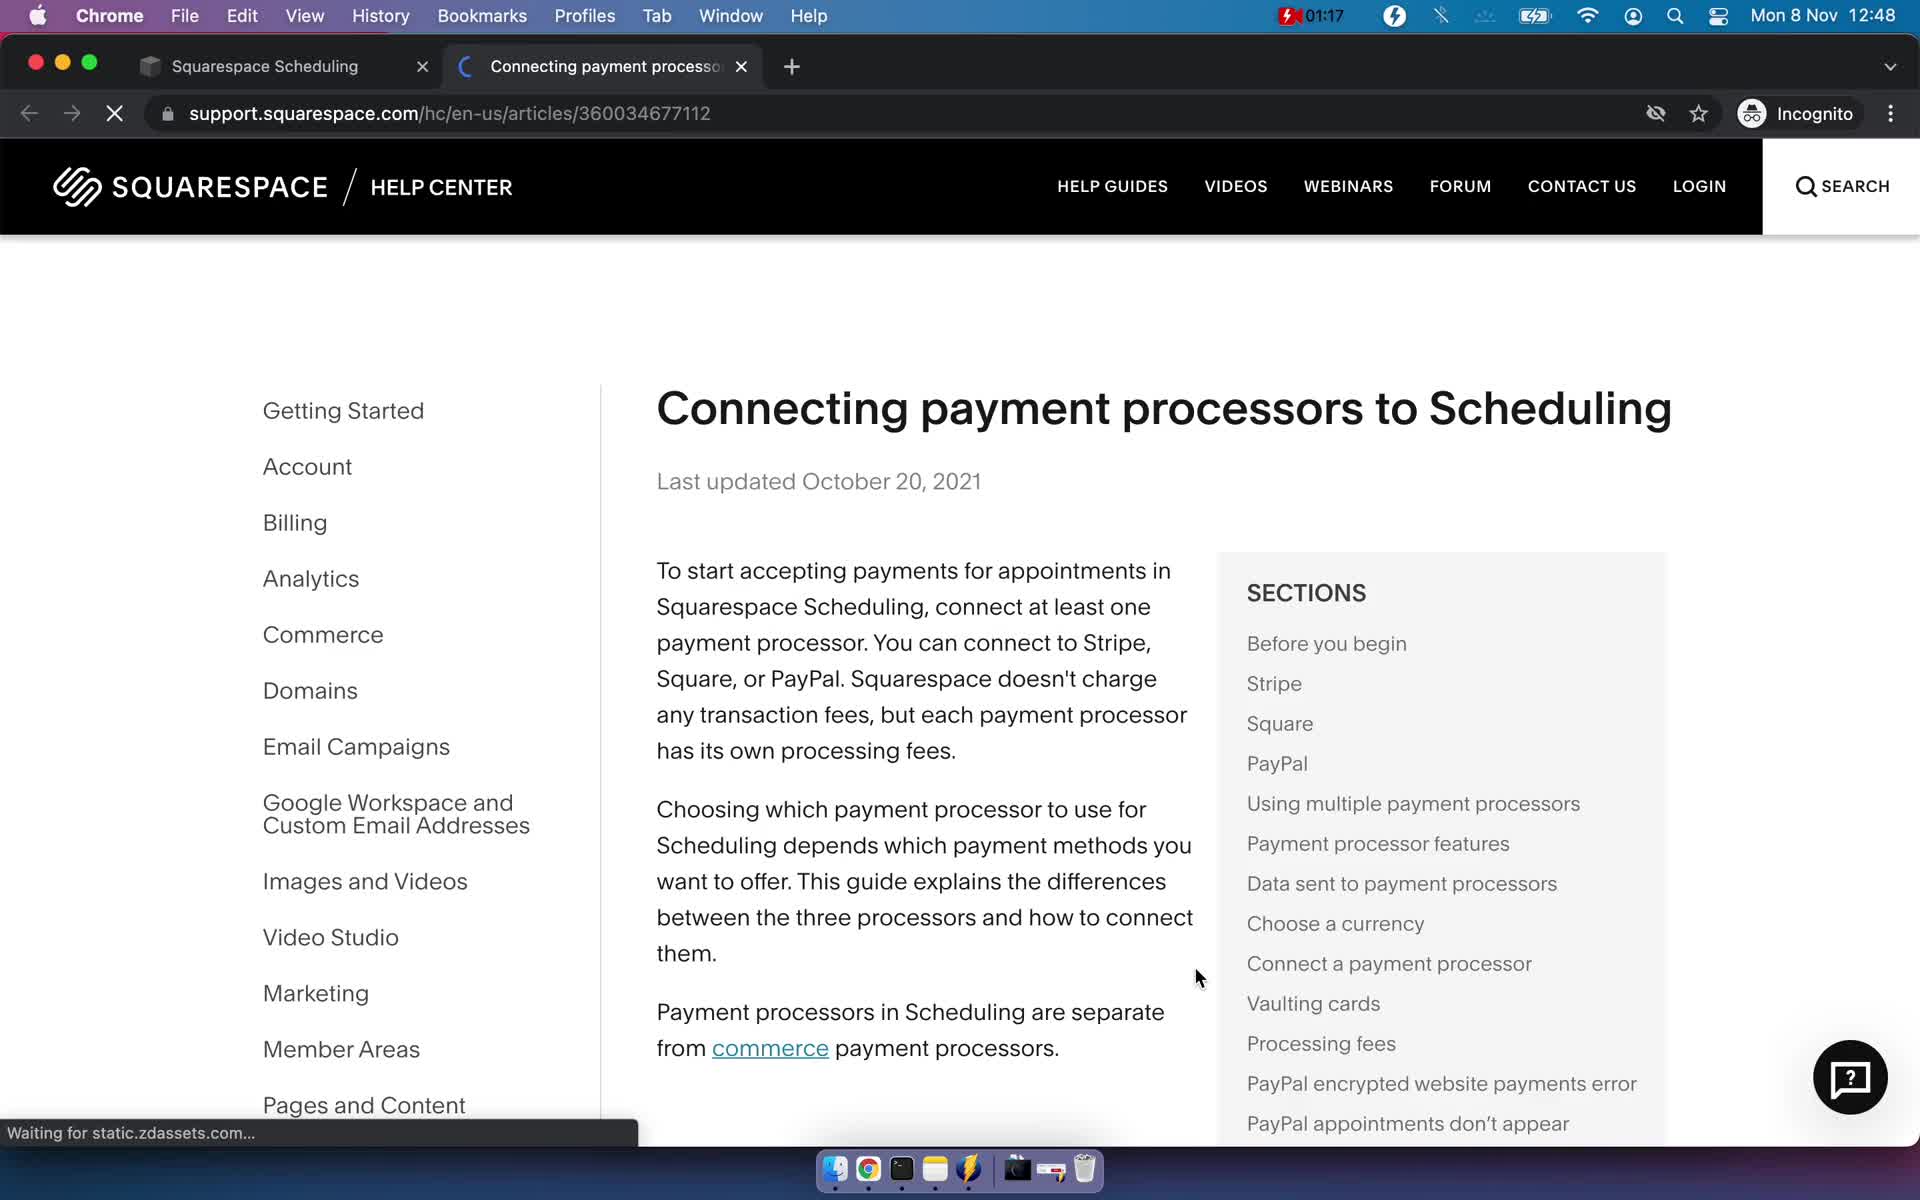1920x1200 pixels.
Task: Jump to Before you begin section
Action: pyautogui.click(x=1326, y=644)
